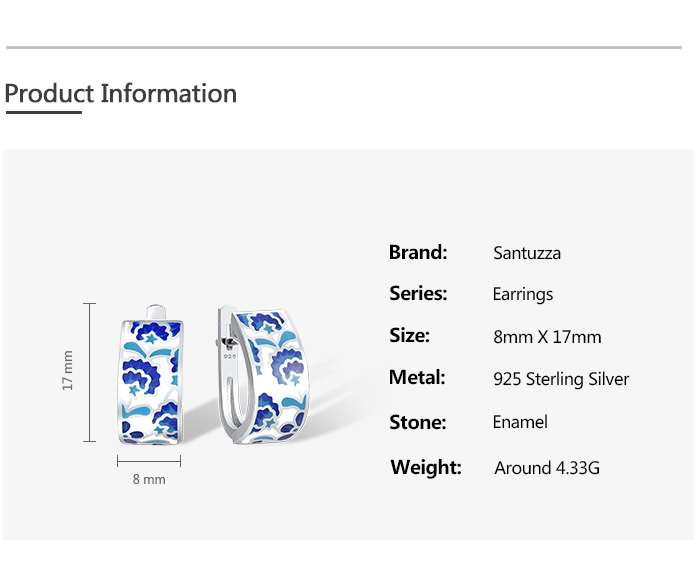700x588 pixels.
Task: Click the Earrings series value
Action: (523, 295)
